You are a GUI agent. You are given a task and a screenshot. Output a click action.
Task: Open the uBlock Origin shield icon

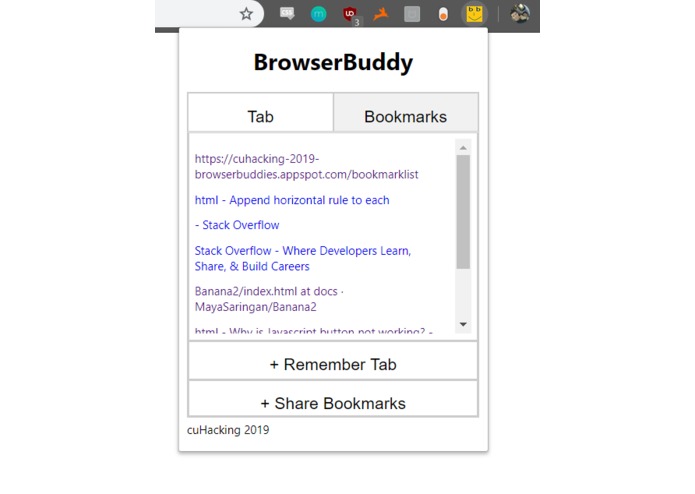click(x=350, y=14)
